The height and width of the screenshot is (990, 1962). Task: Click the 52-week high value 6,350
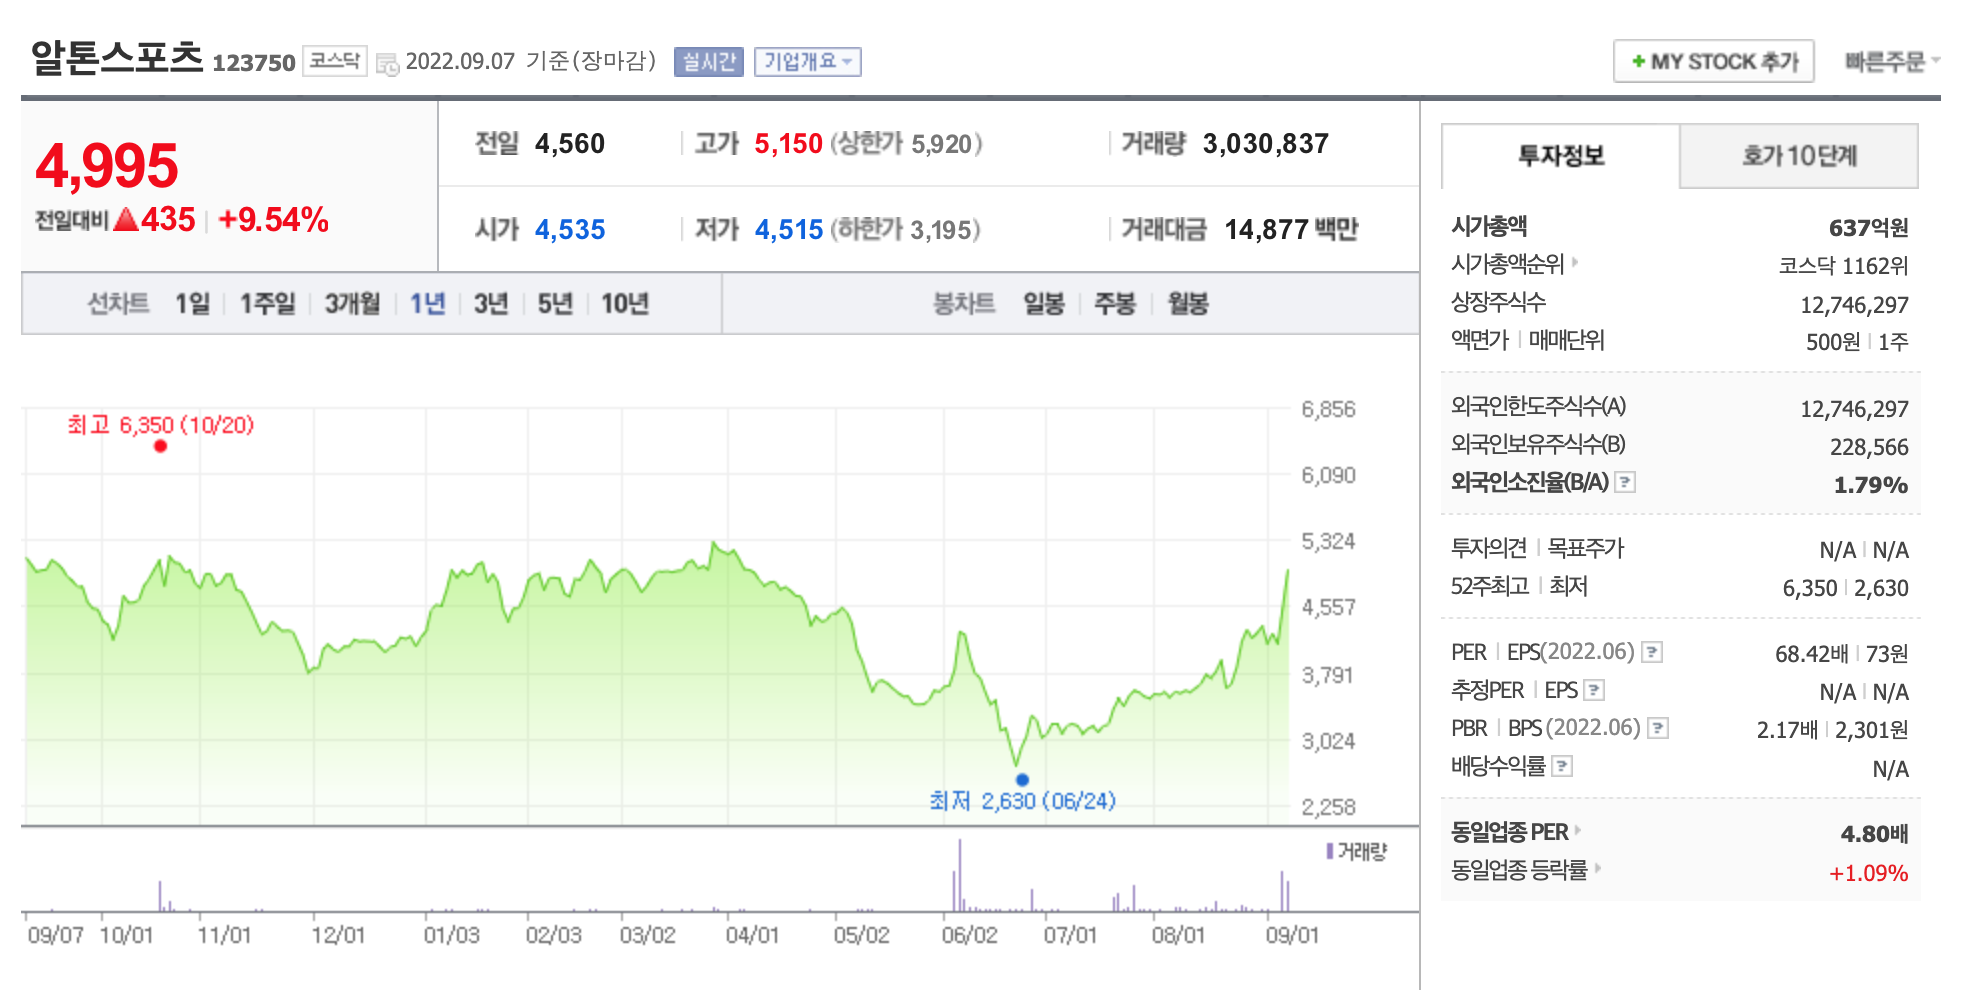coord(1810,588)
